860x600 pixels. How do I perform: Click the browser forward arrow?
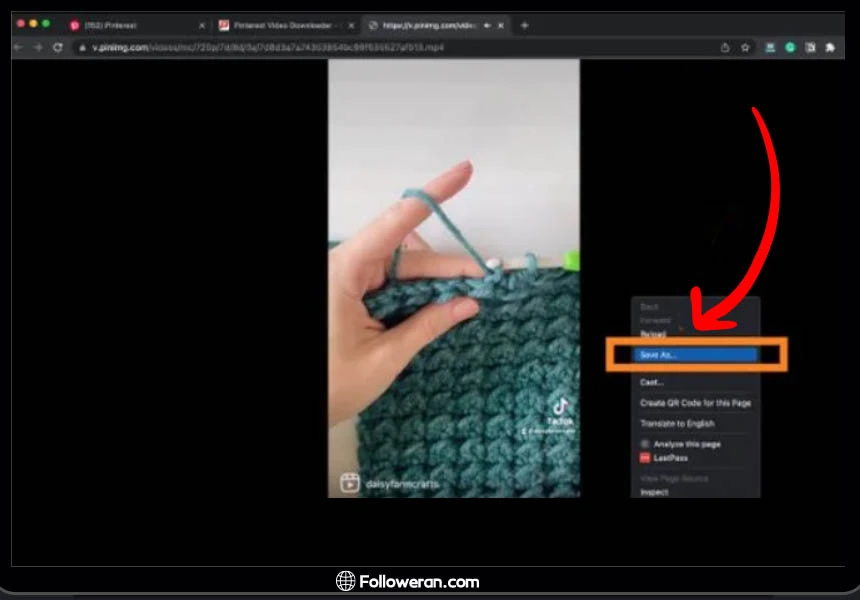click(38, 47)
